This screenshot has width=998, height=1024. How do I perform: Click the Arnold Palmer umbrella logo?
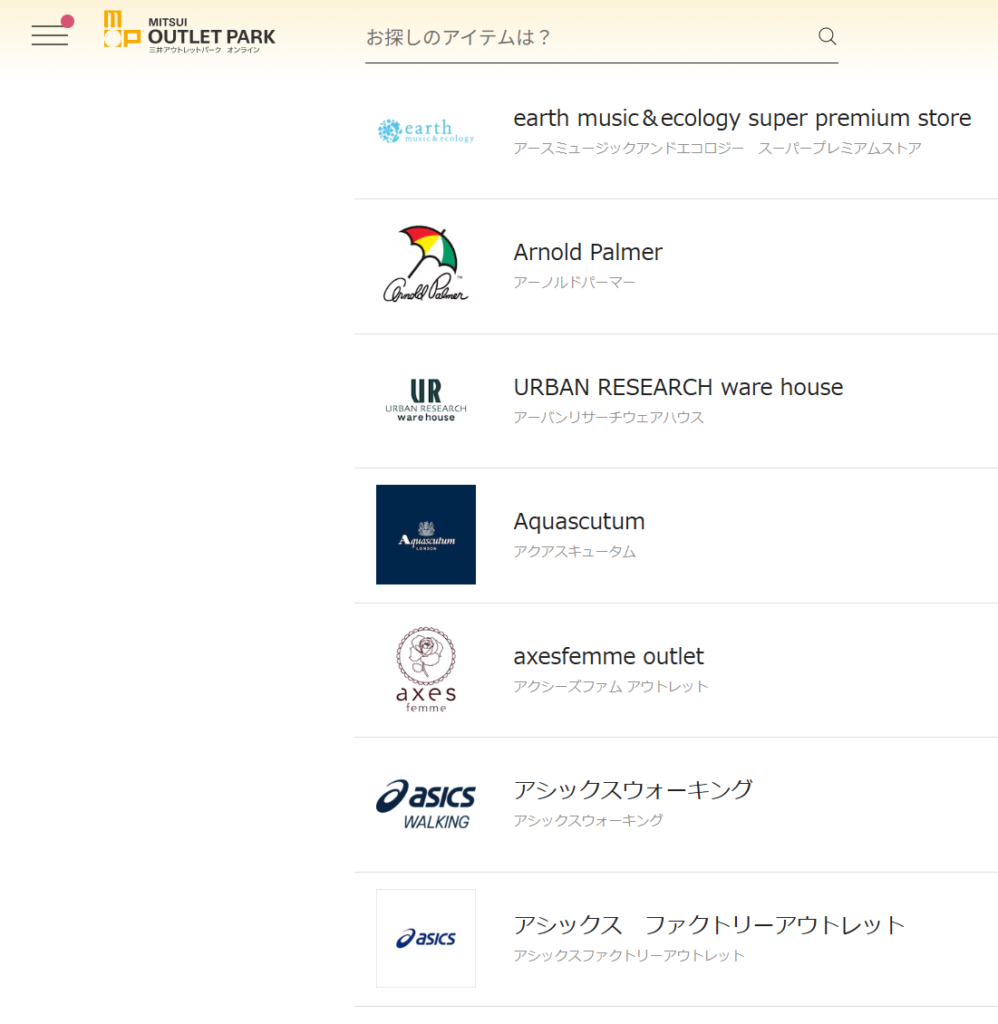(426, 264)
